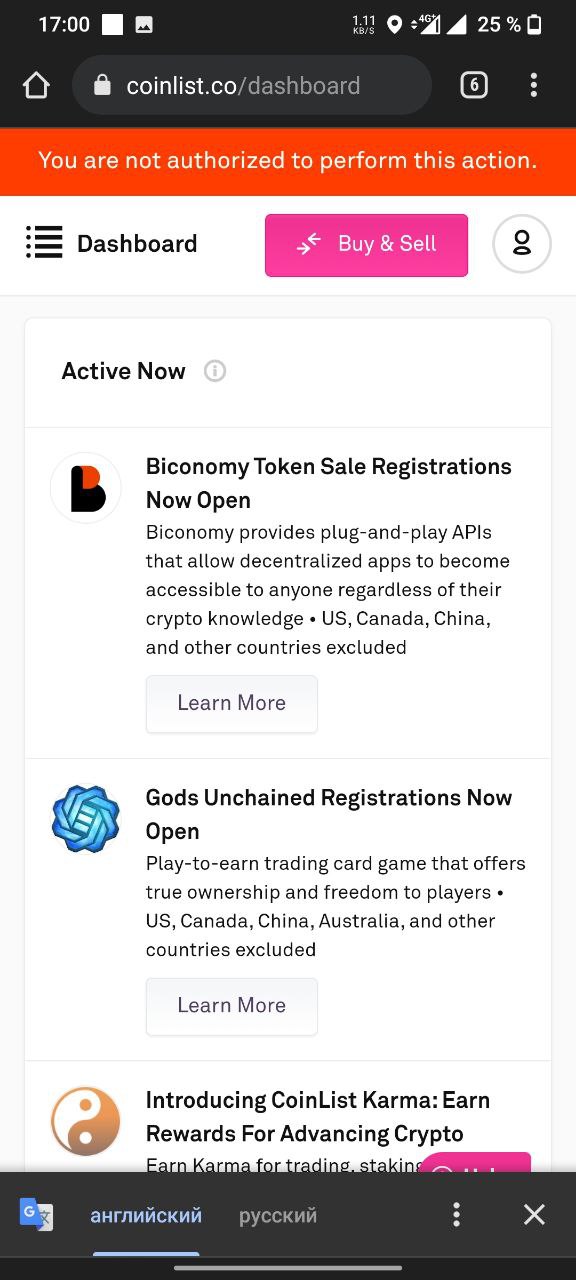Tap the browser home icon
The image size is (576, 1280).
click(x=36, y=86)
